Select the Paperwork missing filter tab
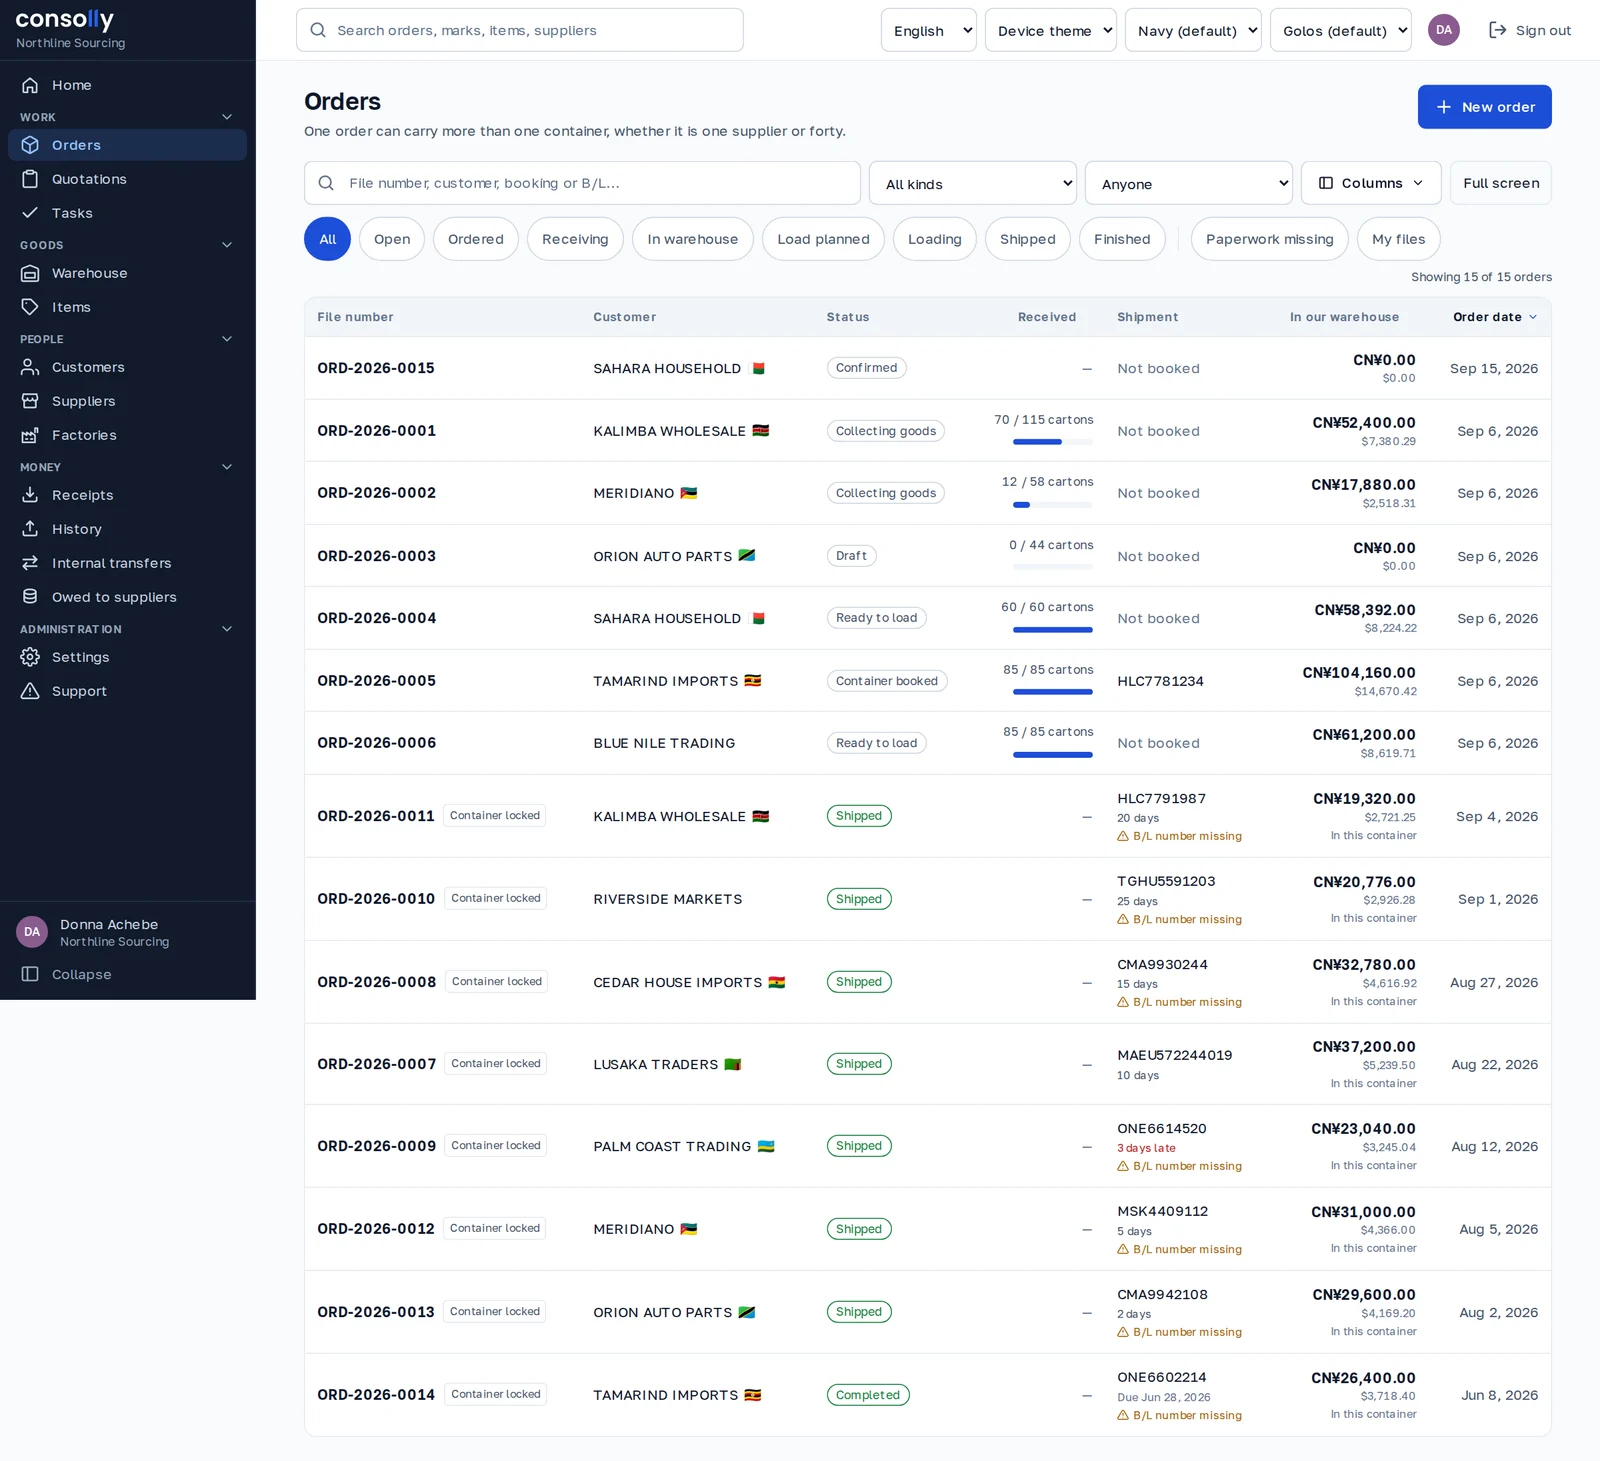1600x1461 pixels. (1270, 239)
